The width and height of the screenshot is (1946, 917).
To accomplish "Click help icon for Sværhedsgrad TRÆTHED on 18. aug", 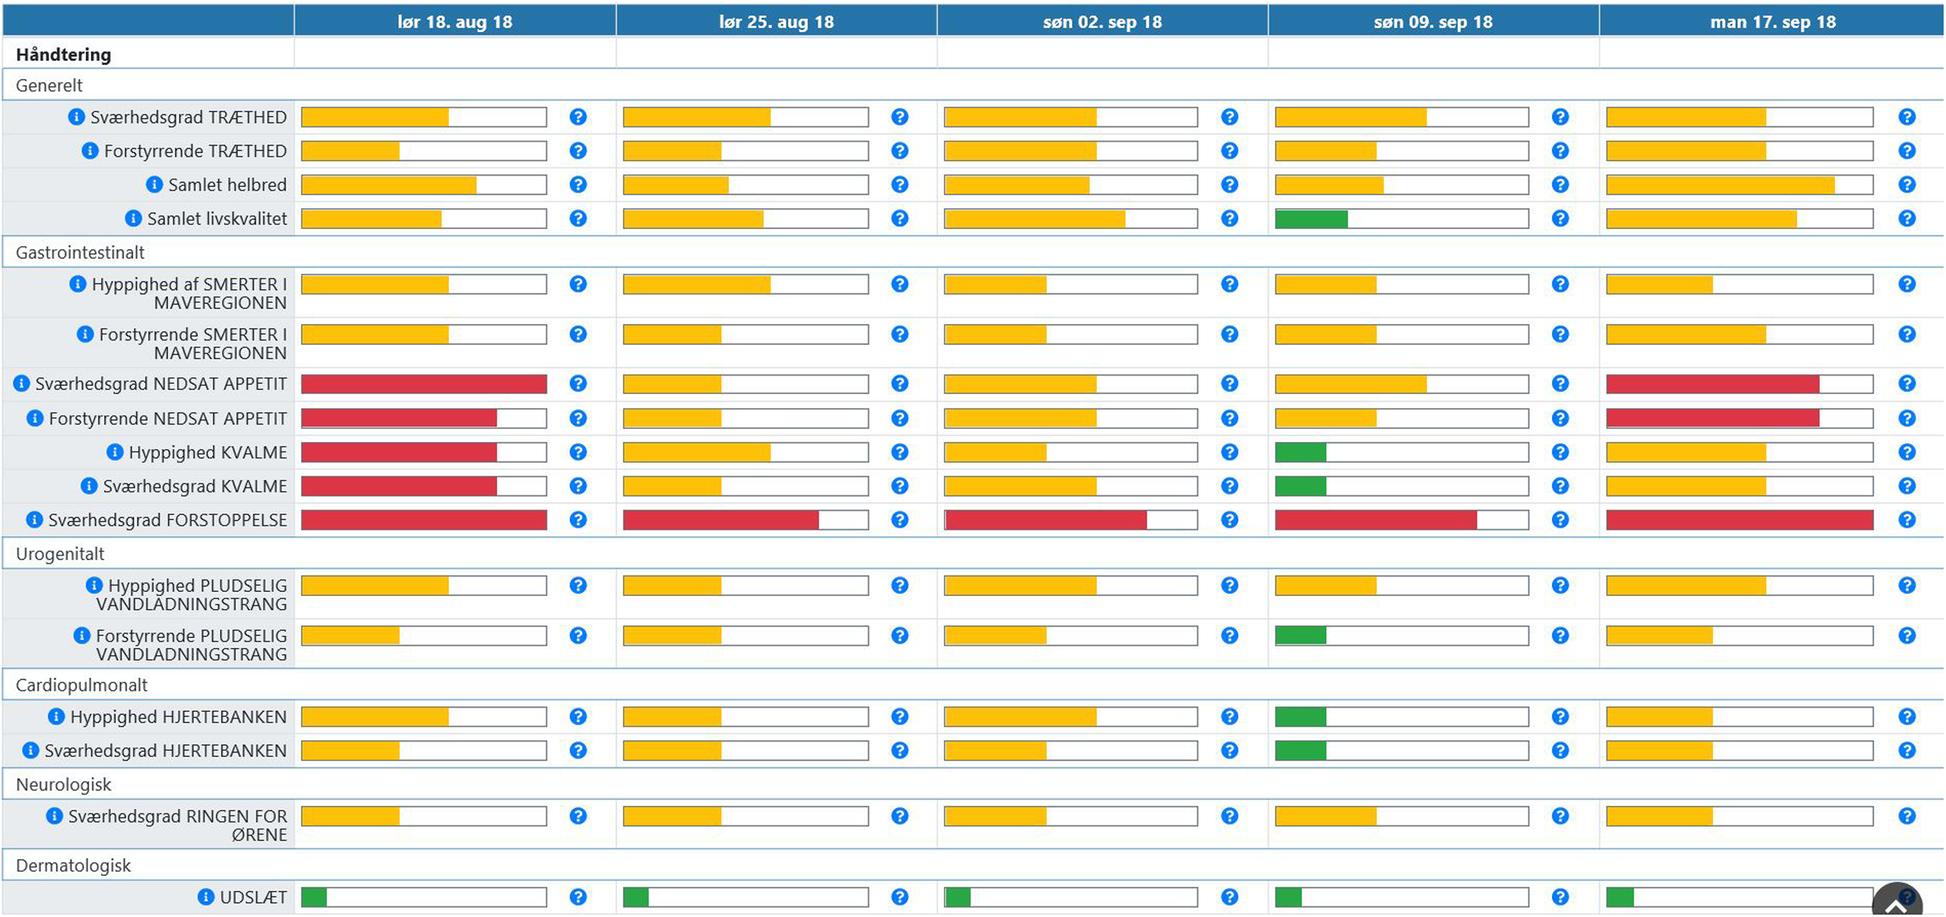I will pyautogui.click(x=578, y=117).
